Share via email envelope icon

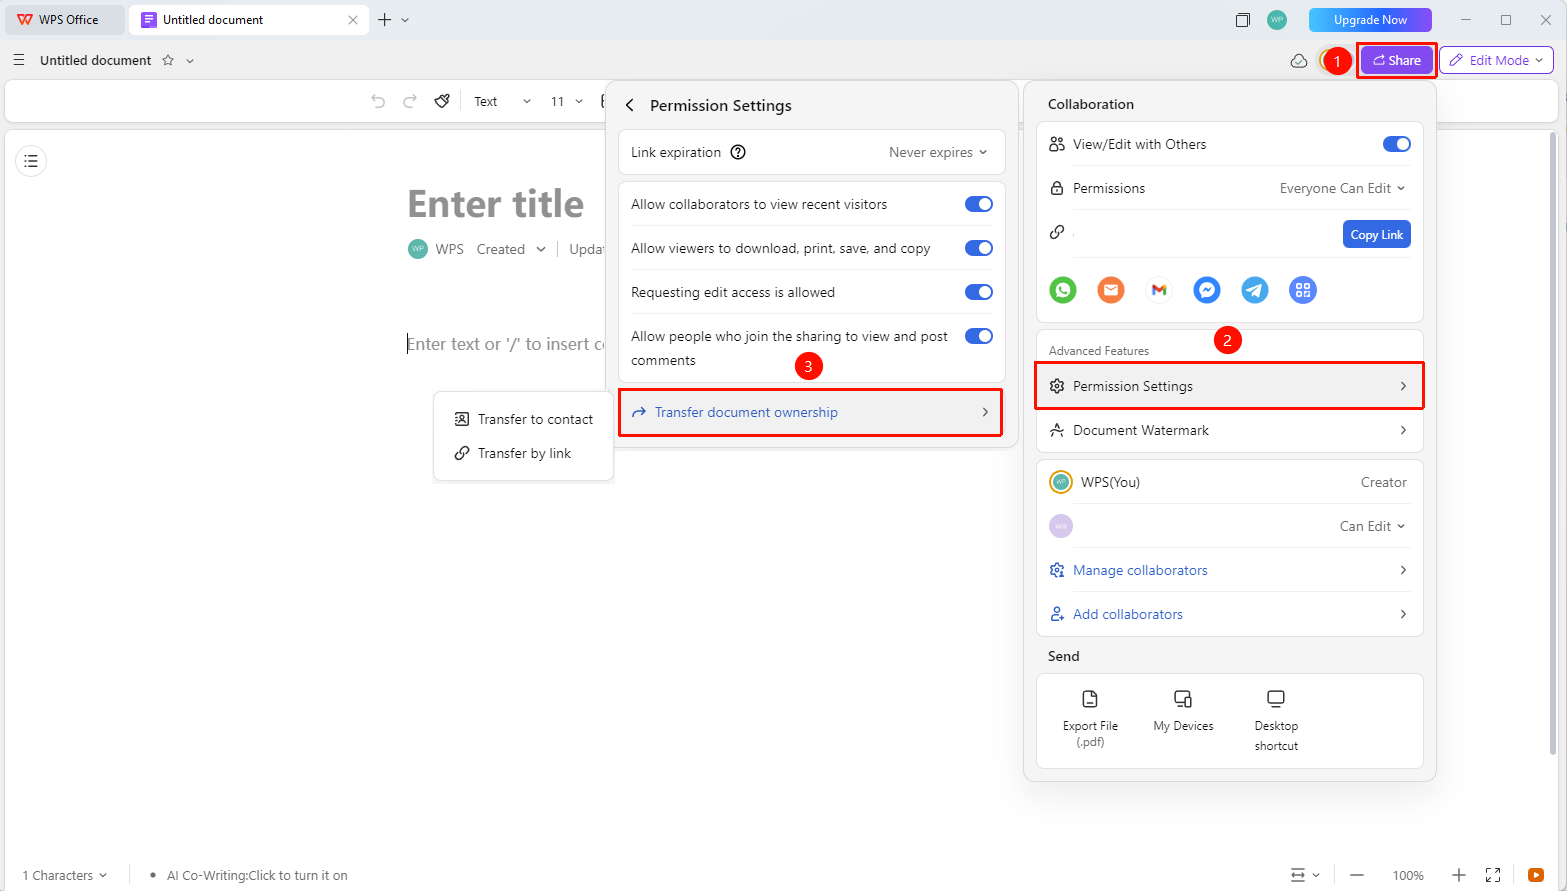pyautogui.click(x=1111, y=290)
